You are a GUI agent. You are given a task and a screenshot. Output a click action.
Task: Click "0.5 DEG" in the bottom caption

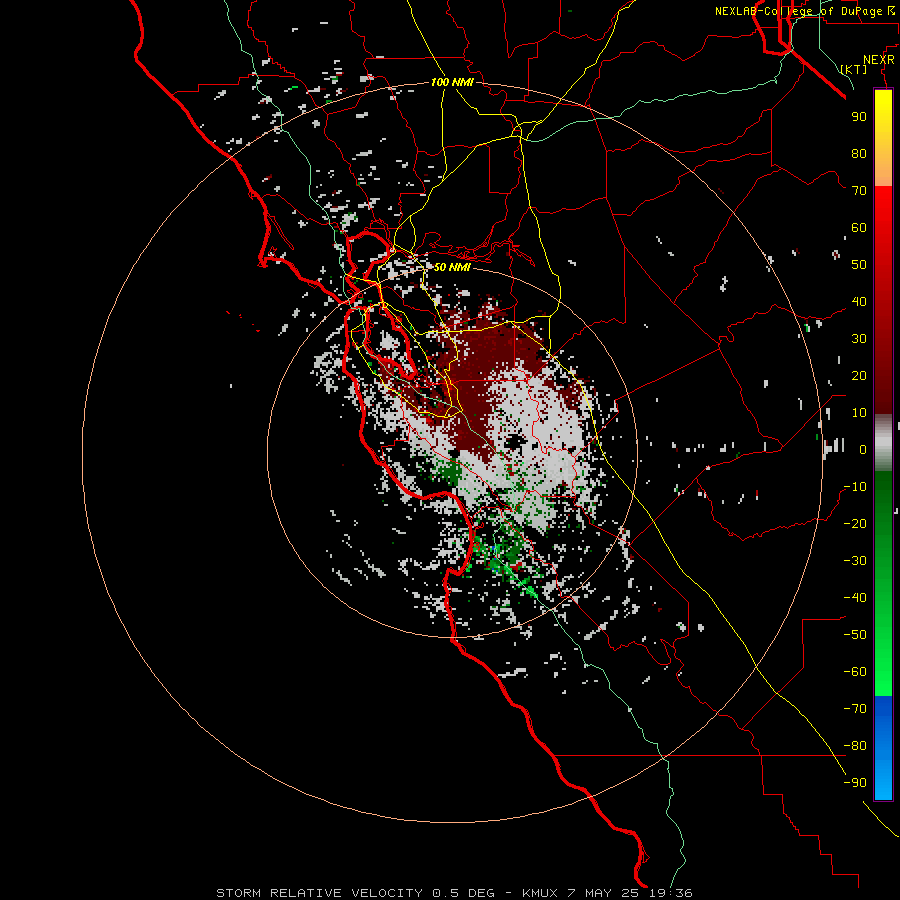[463, 893]
